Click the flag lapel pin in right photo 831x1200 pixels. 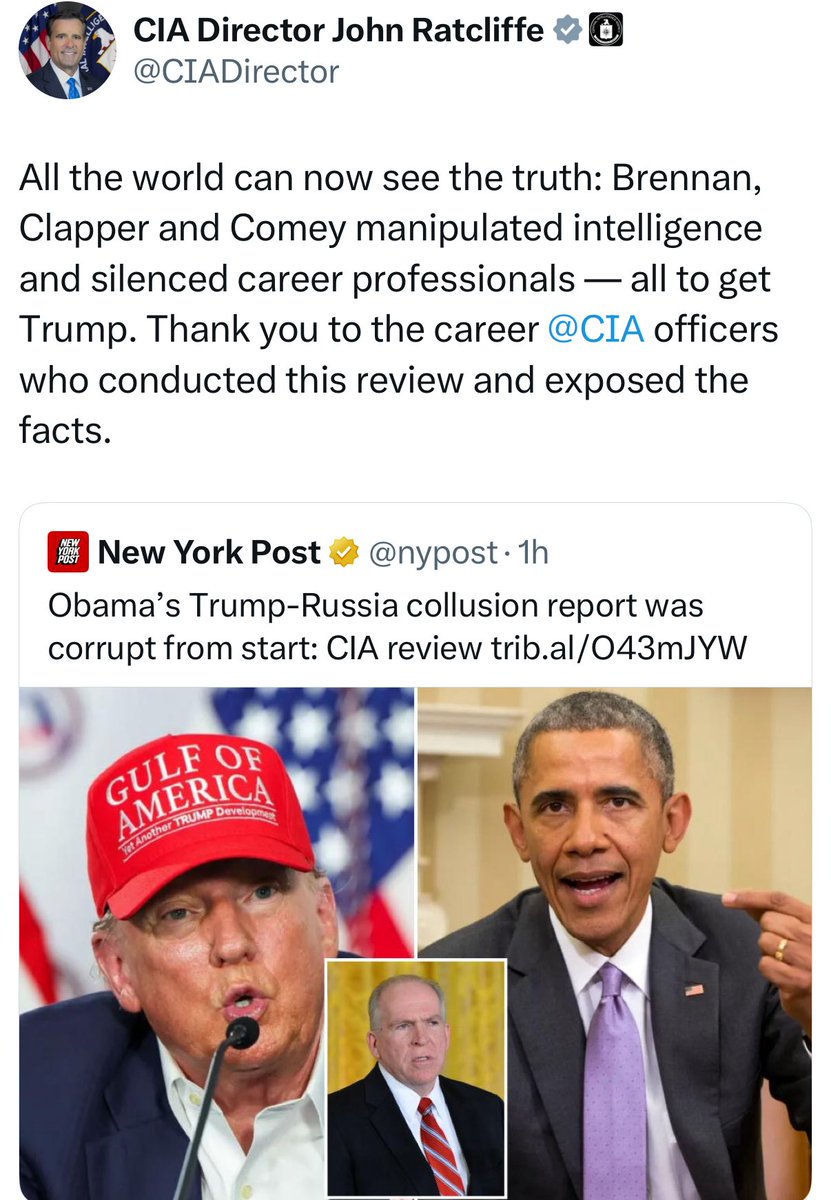tap(695, 990)
